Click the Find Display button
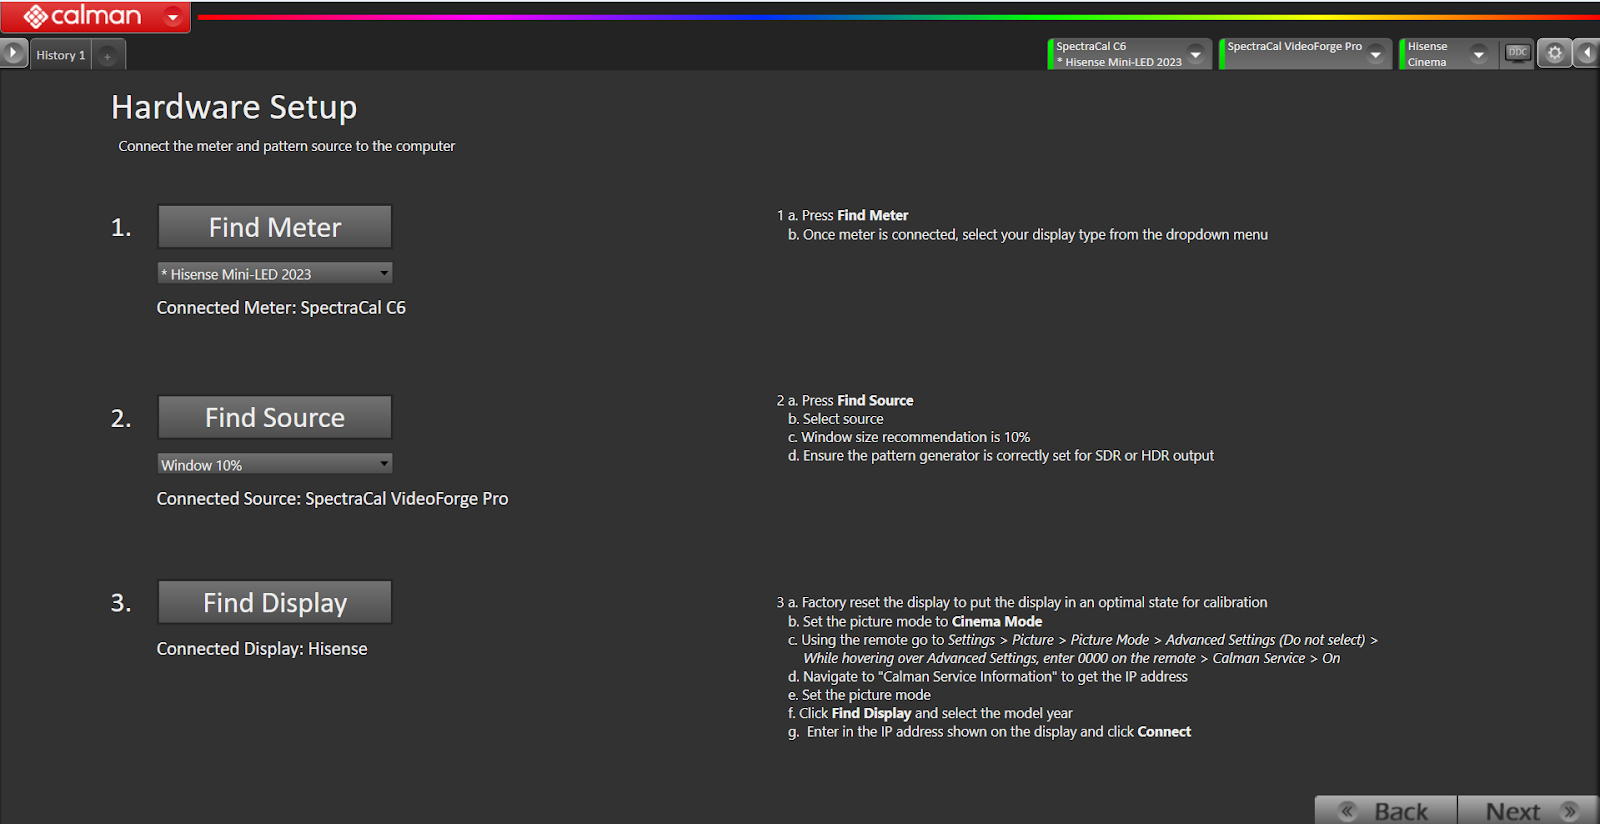The width and height of the screenshot is (1600, 824). click(x=275, y=602)
